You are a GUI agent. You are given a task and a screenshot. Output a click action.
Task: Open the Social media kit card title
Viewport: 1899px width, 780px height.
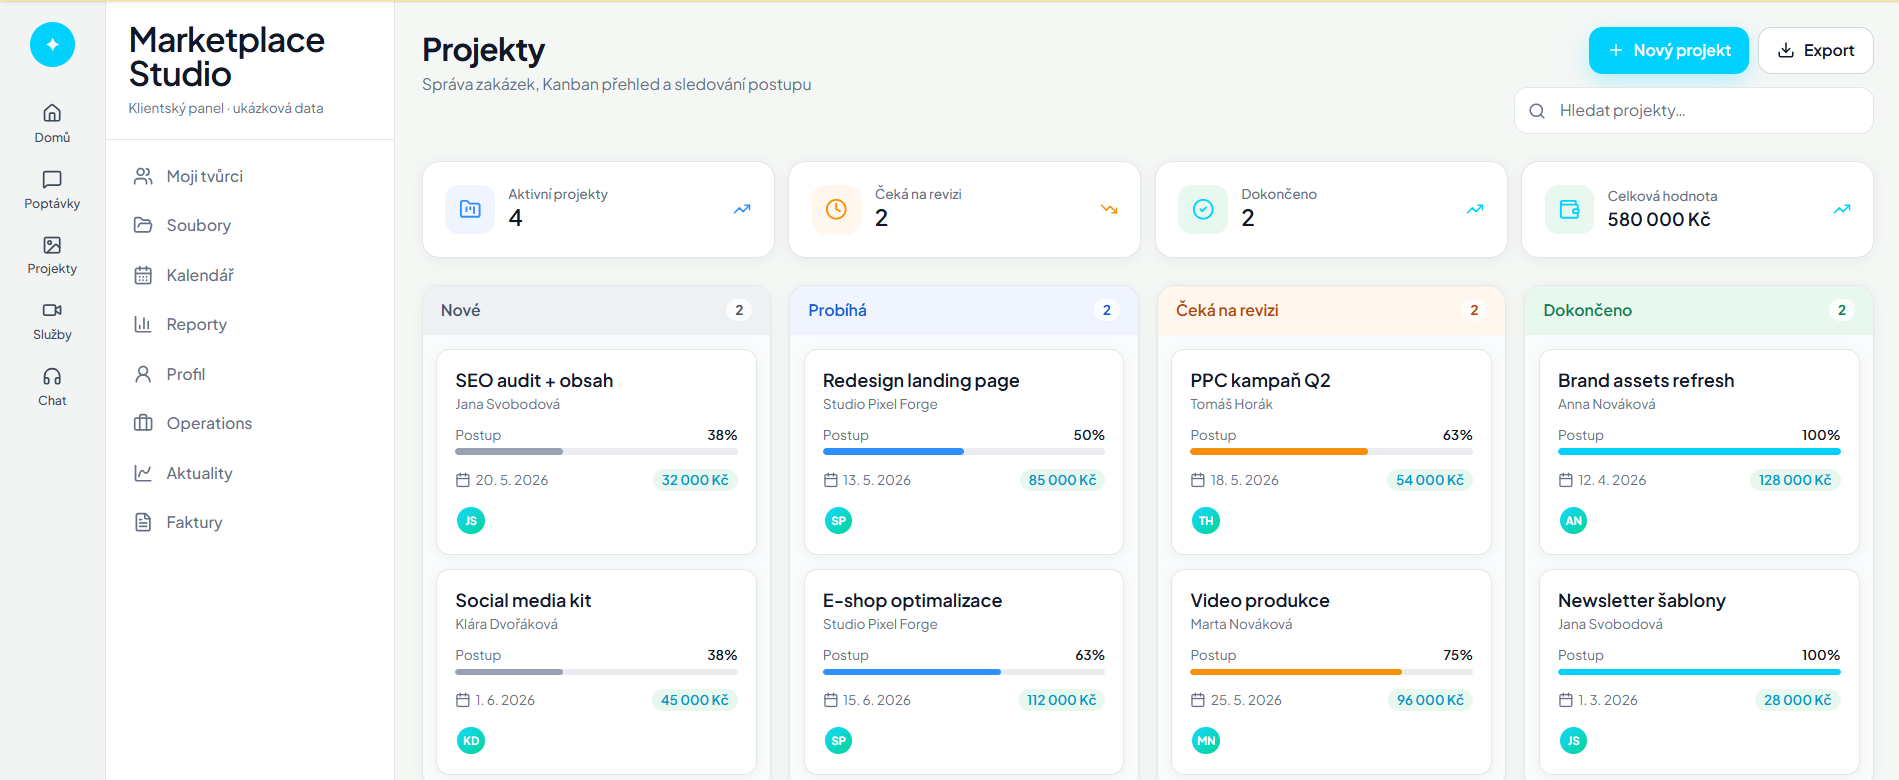(x=523, y=600)
